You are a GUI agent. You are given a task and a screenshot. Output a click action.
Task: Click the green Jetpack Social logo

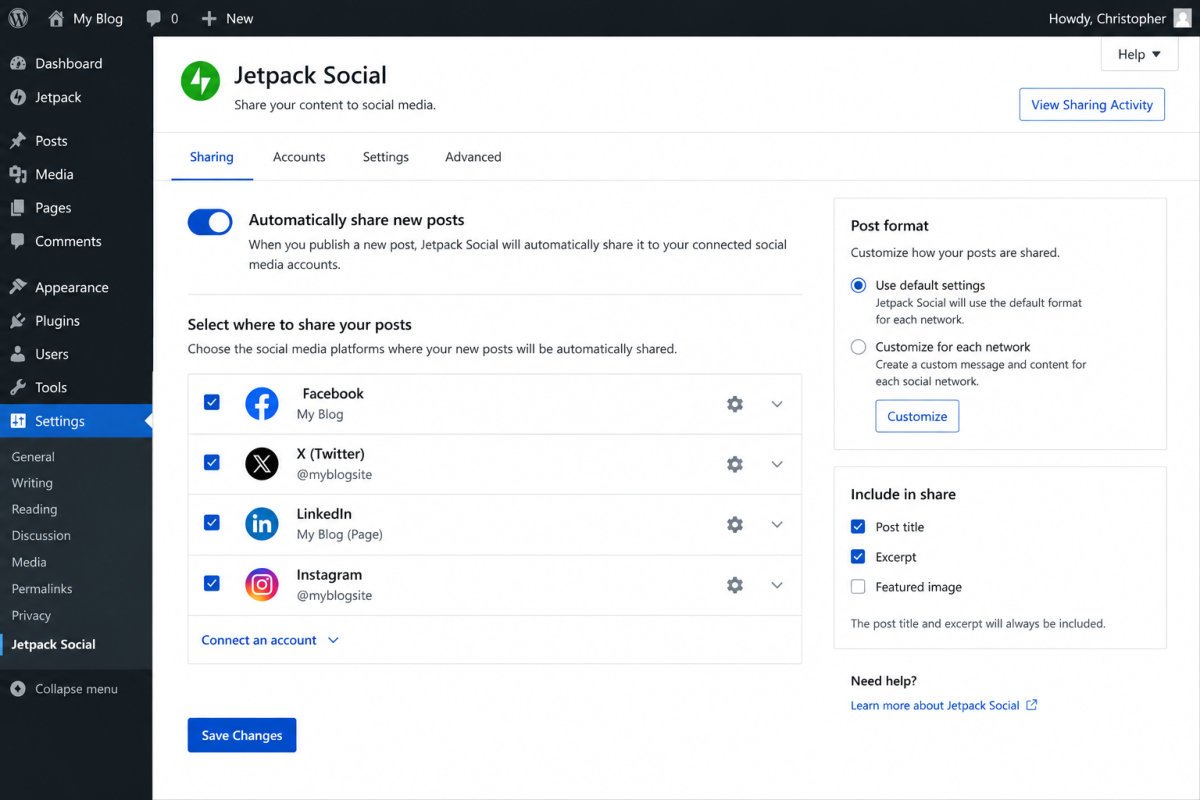click(200, 81)
